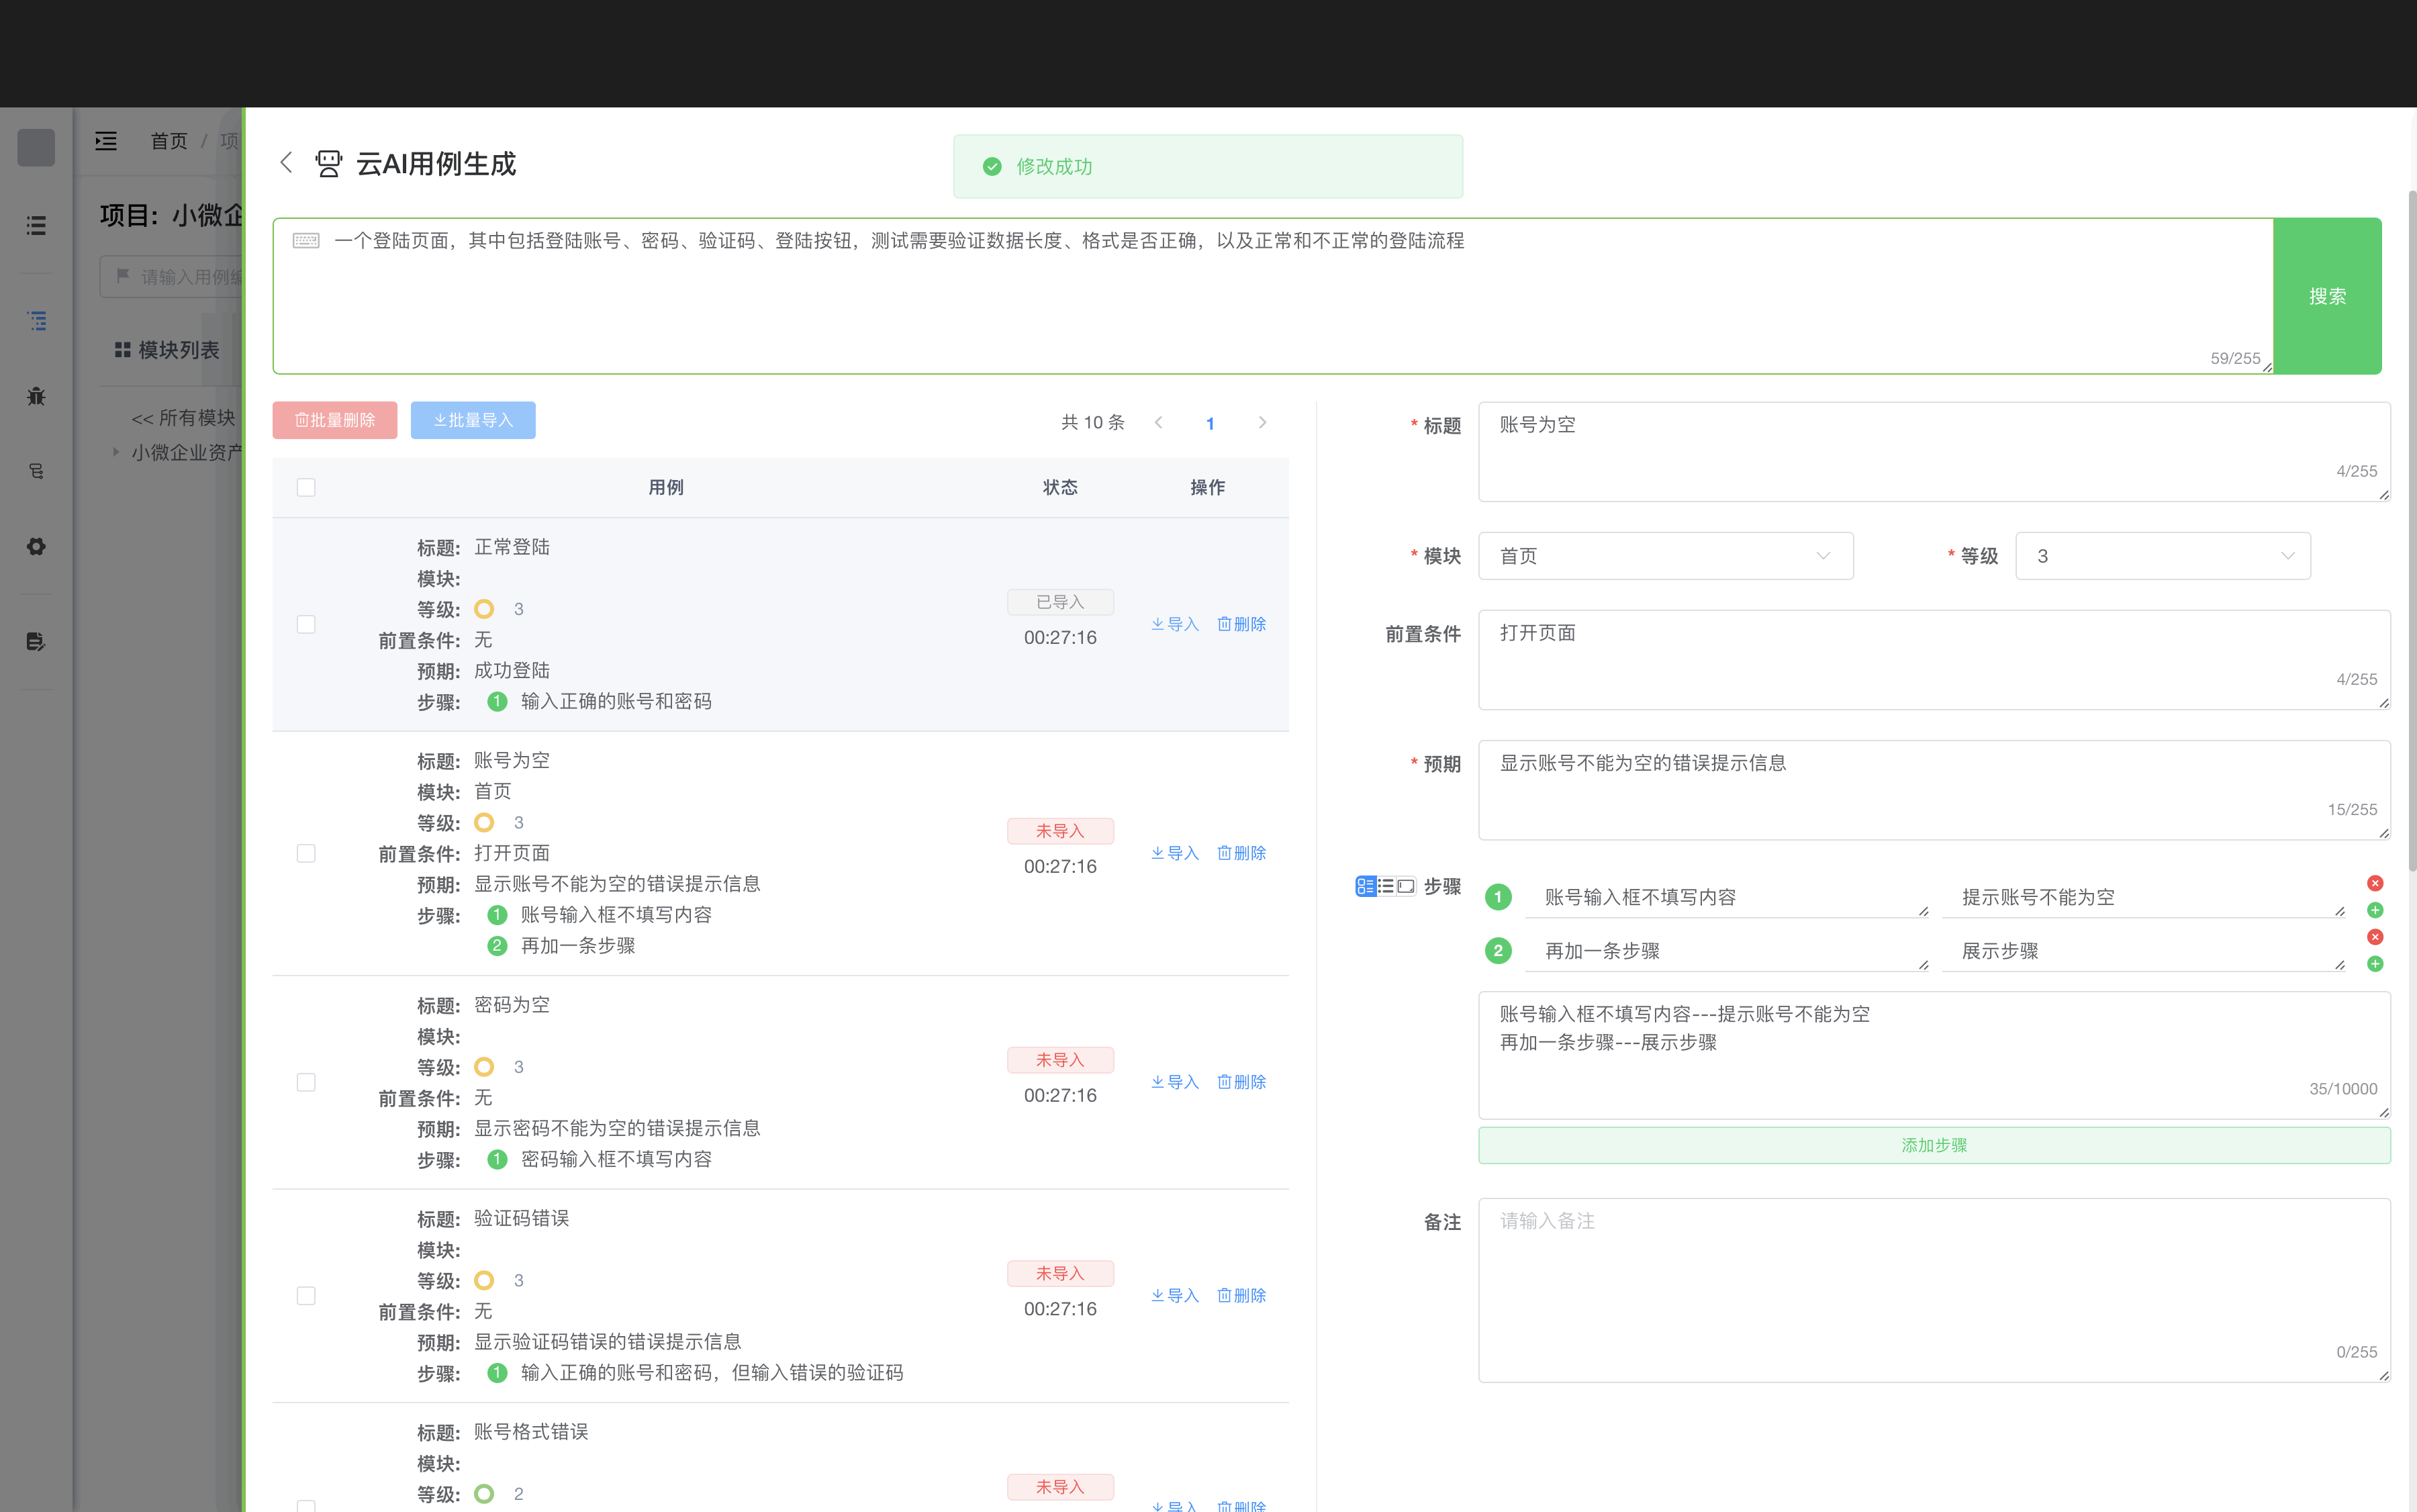Select the single text box view icon for 步骤
Viewport: 2417px width, 1512px height.
[x=1406, y=886]
